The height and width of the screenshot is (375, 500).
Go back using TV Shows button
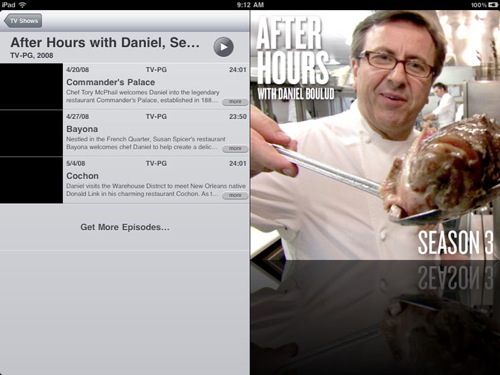(23, 21)
